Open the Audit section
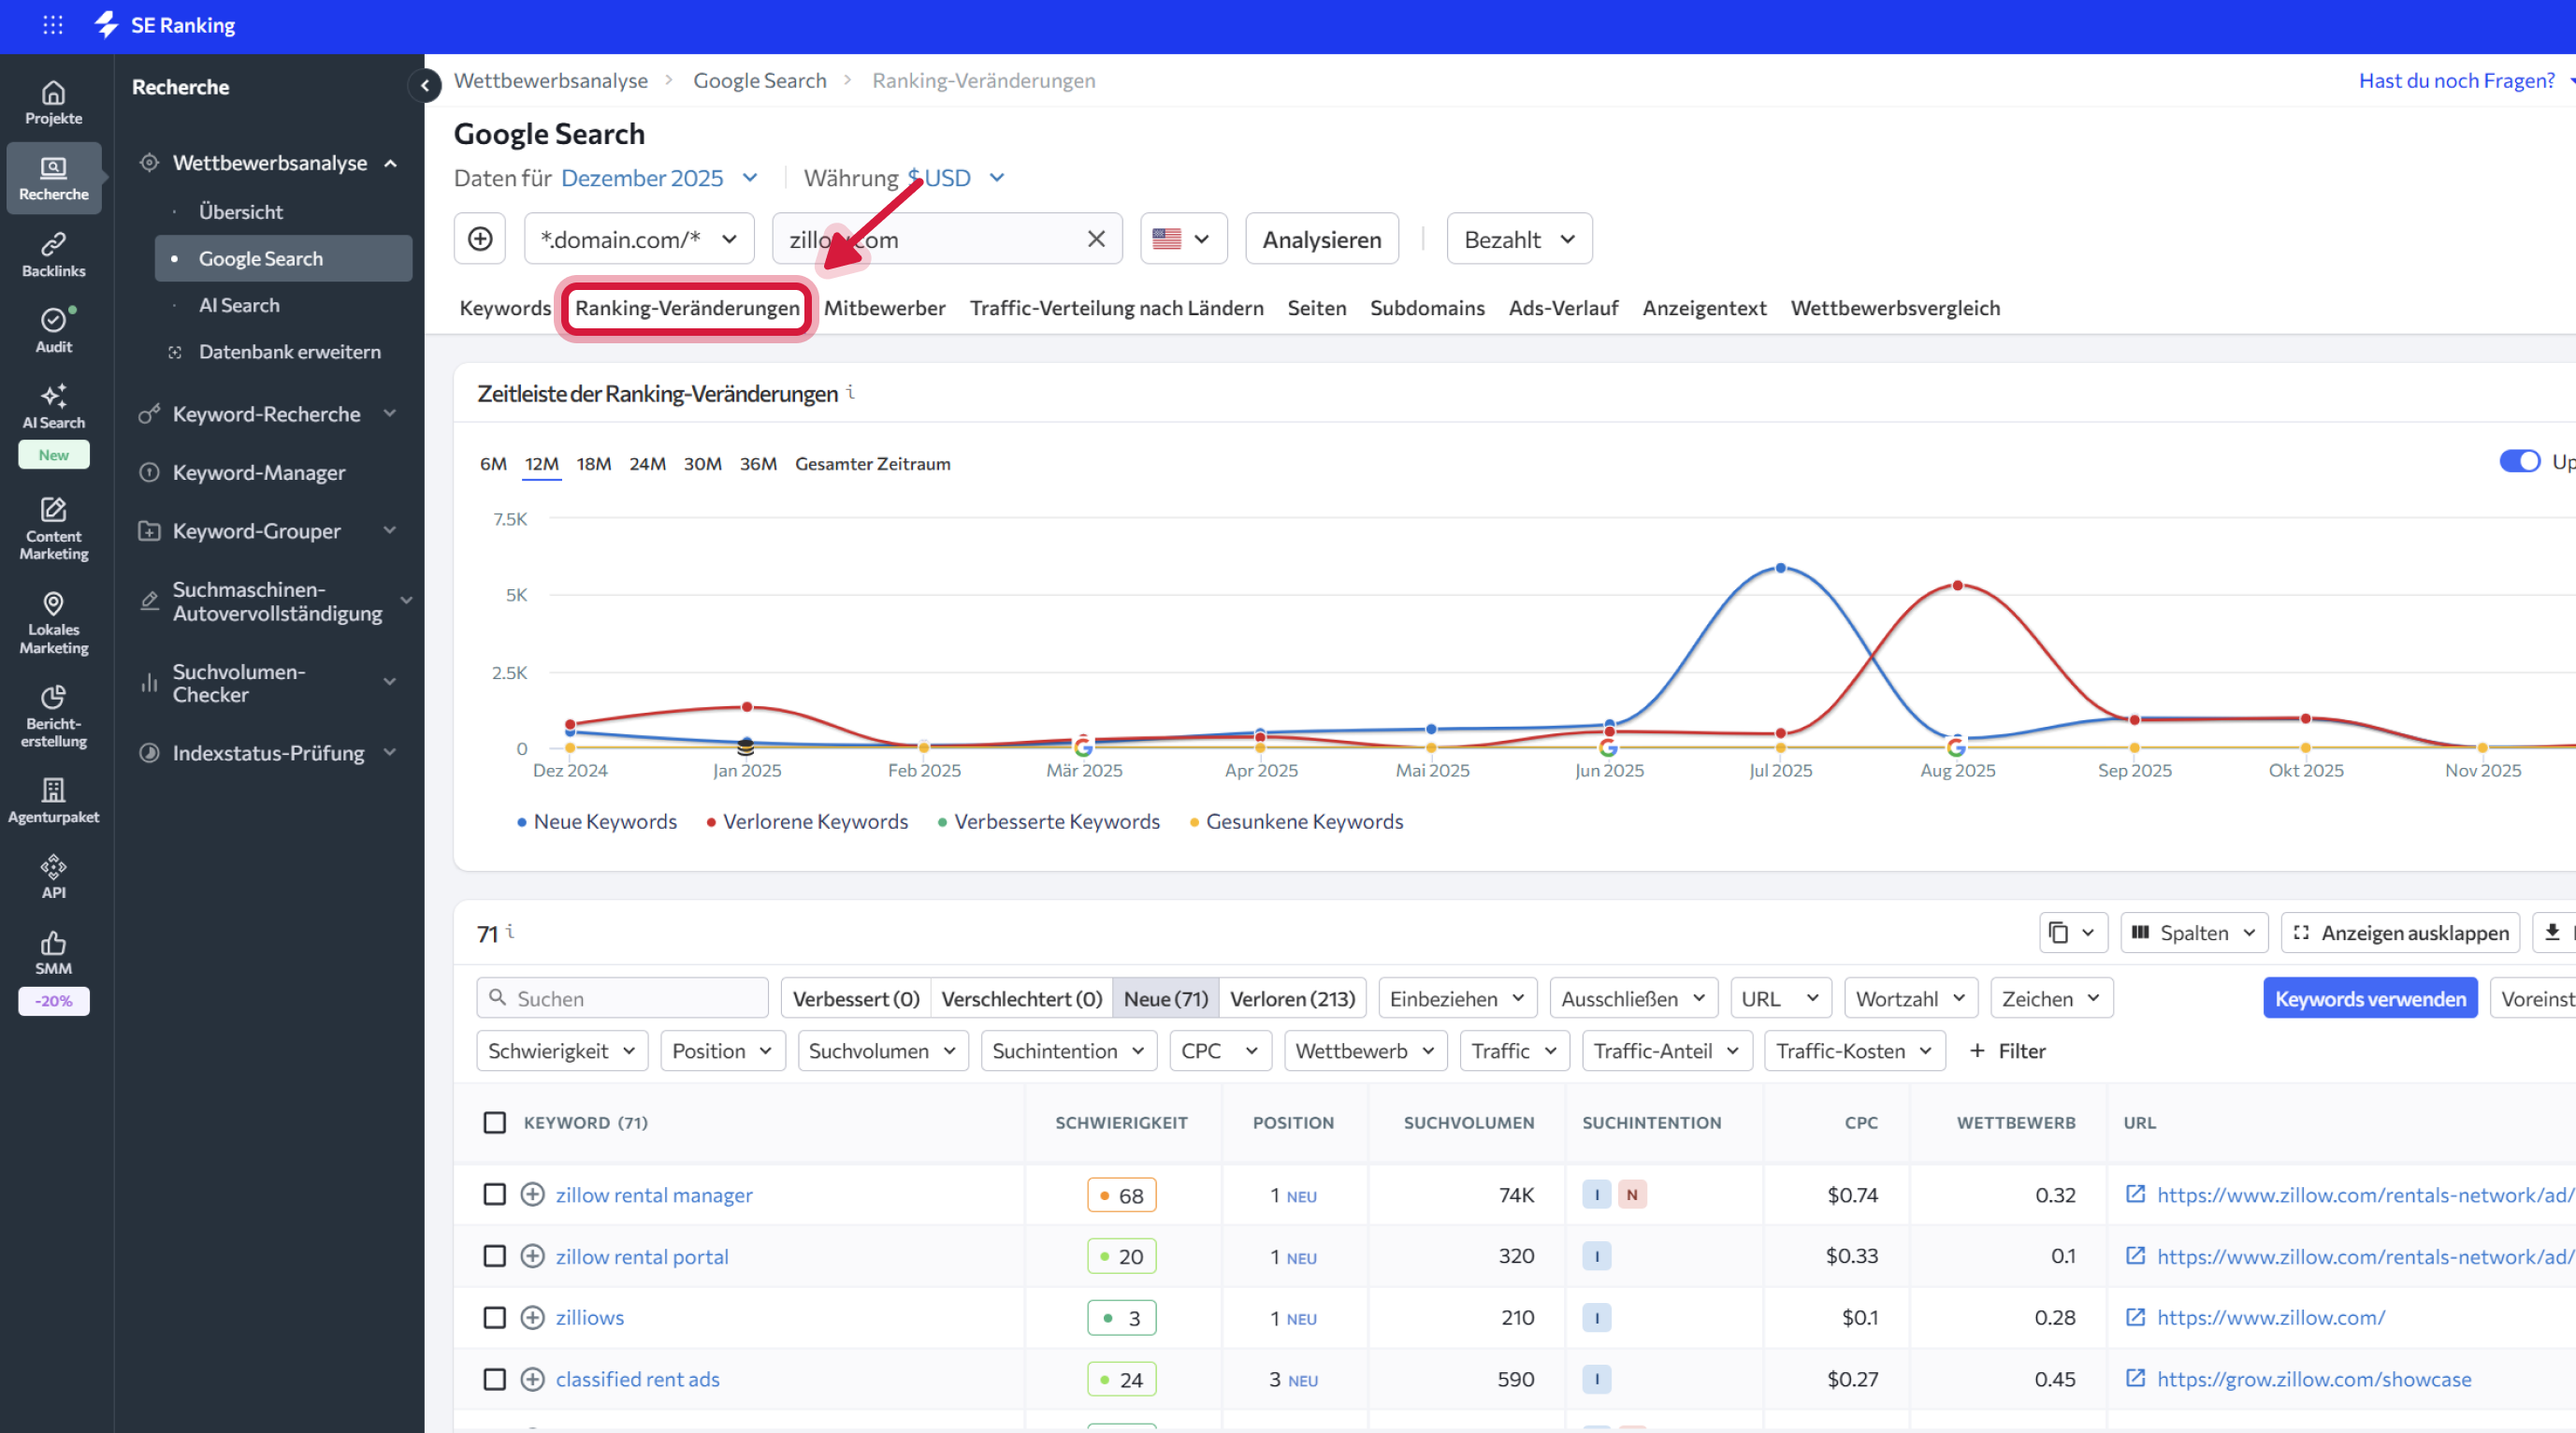 tap(53, 329)
